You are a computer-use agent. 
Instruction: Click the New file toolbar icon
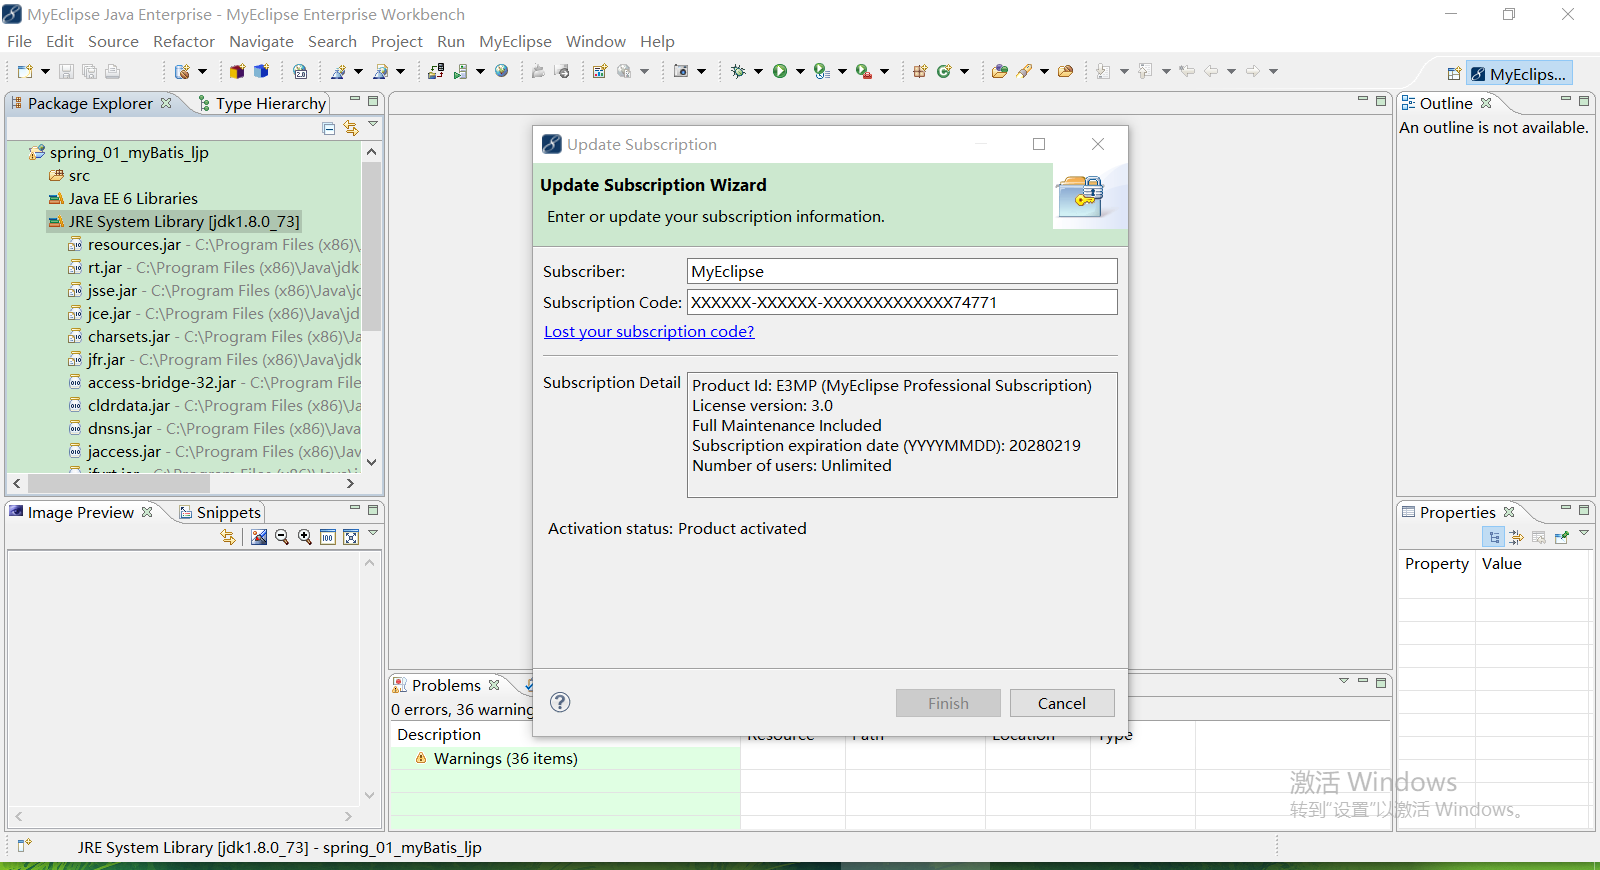pos(25,71)
